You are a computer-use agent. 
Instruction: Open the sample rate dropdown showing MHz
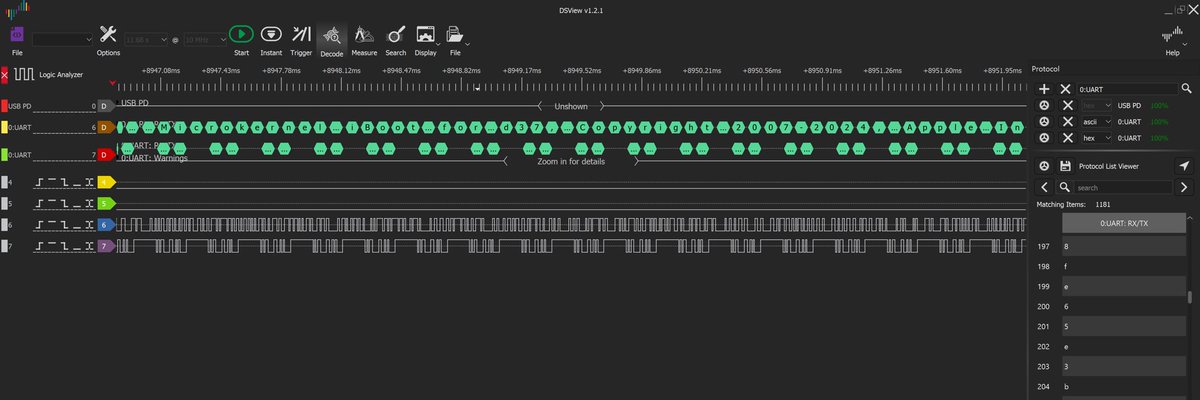point(204,39)
